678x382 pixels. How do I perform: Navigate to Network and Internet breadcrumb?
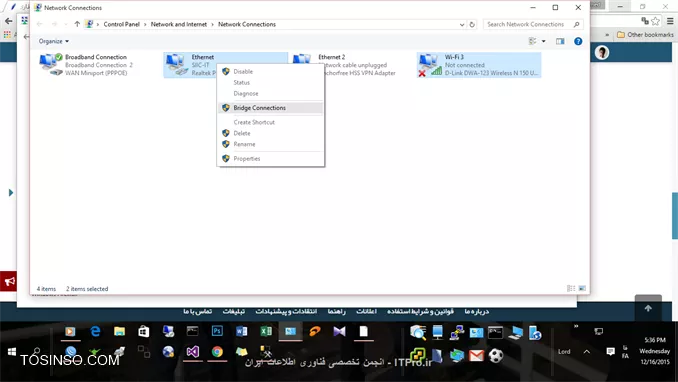[179, 24]
